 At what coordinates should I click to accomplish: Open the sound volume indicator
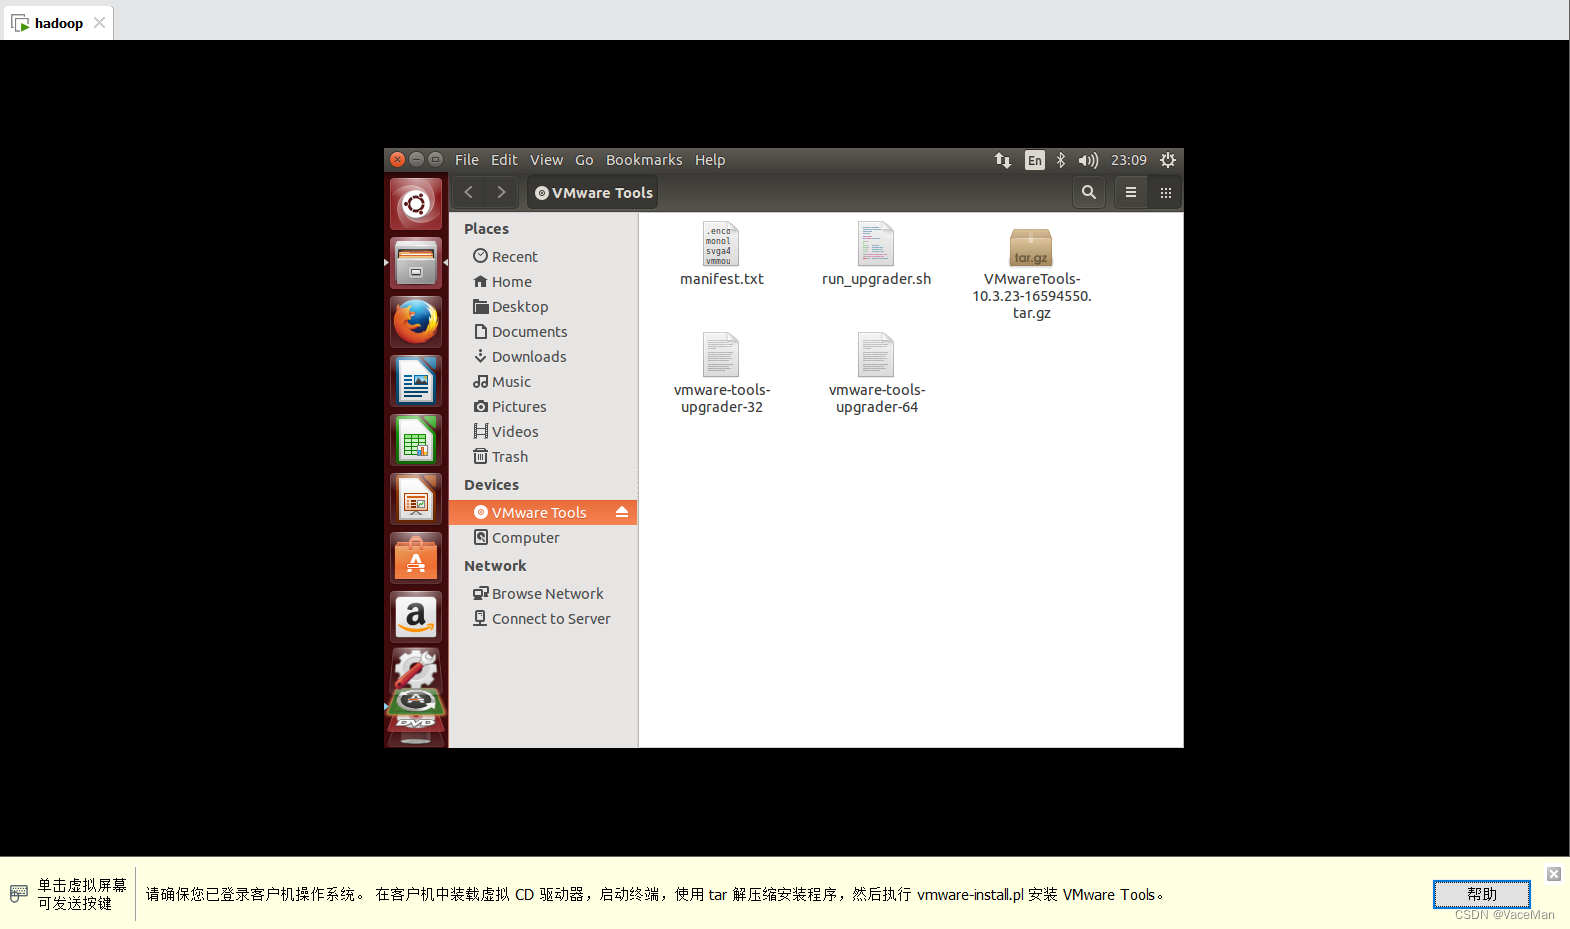click(1088, 160)
